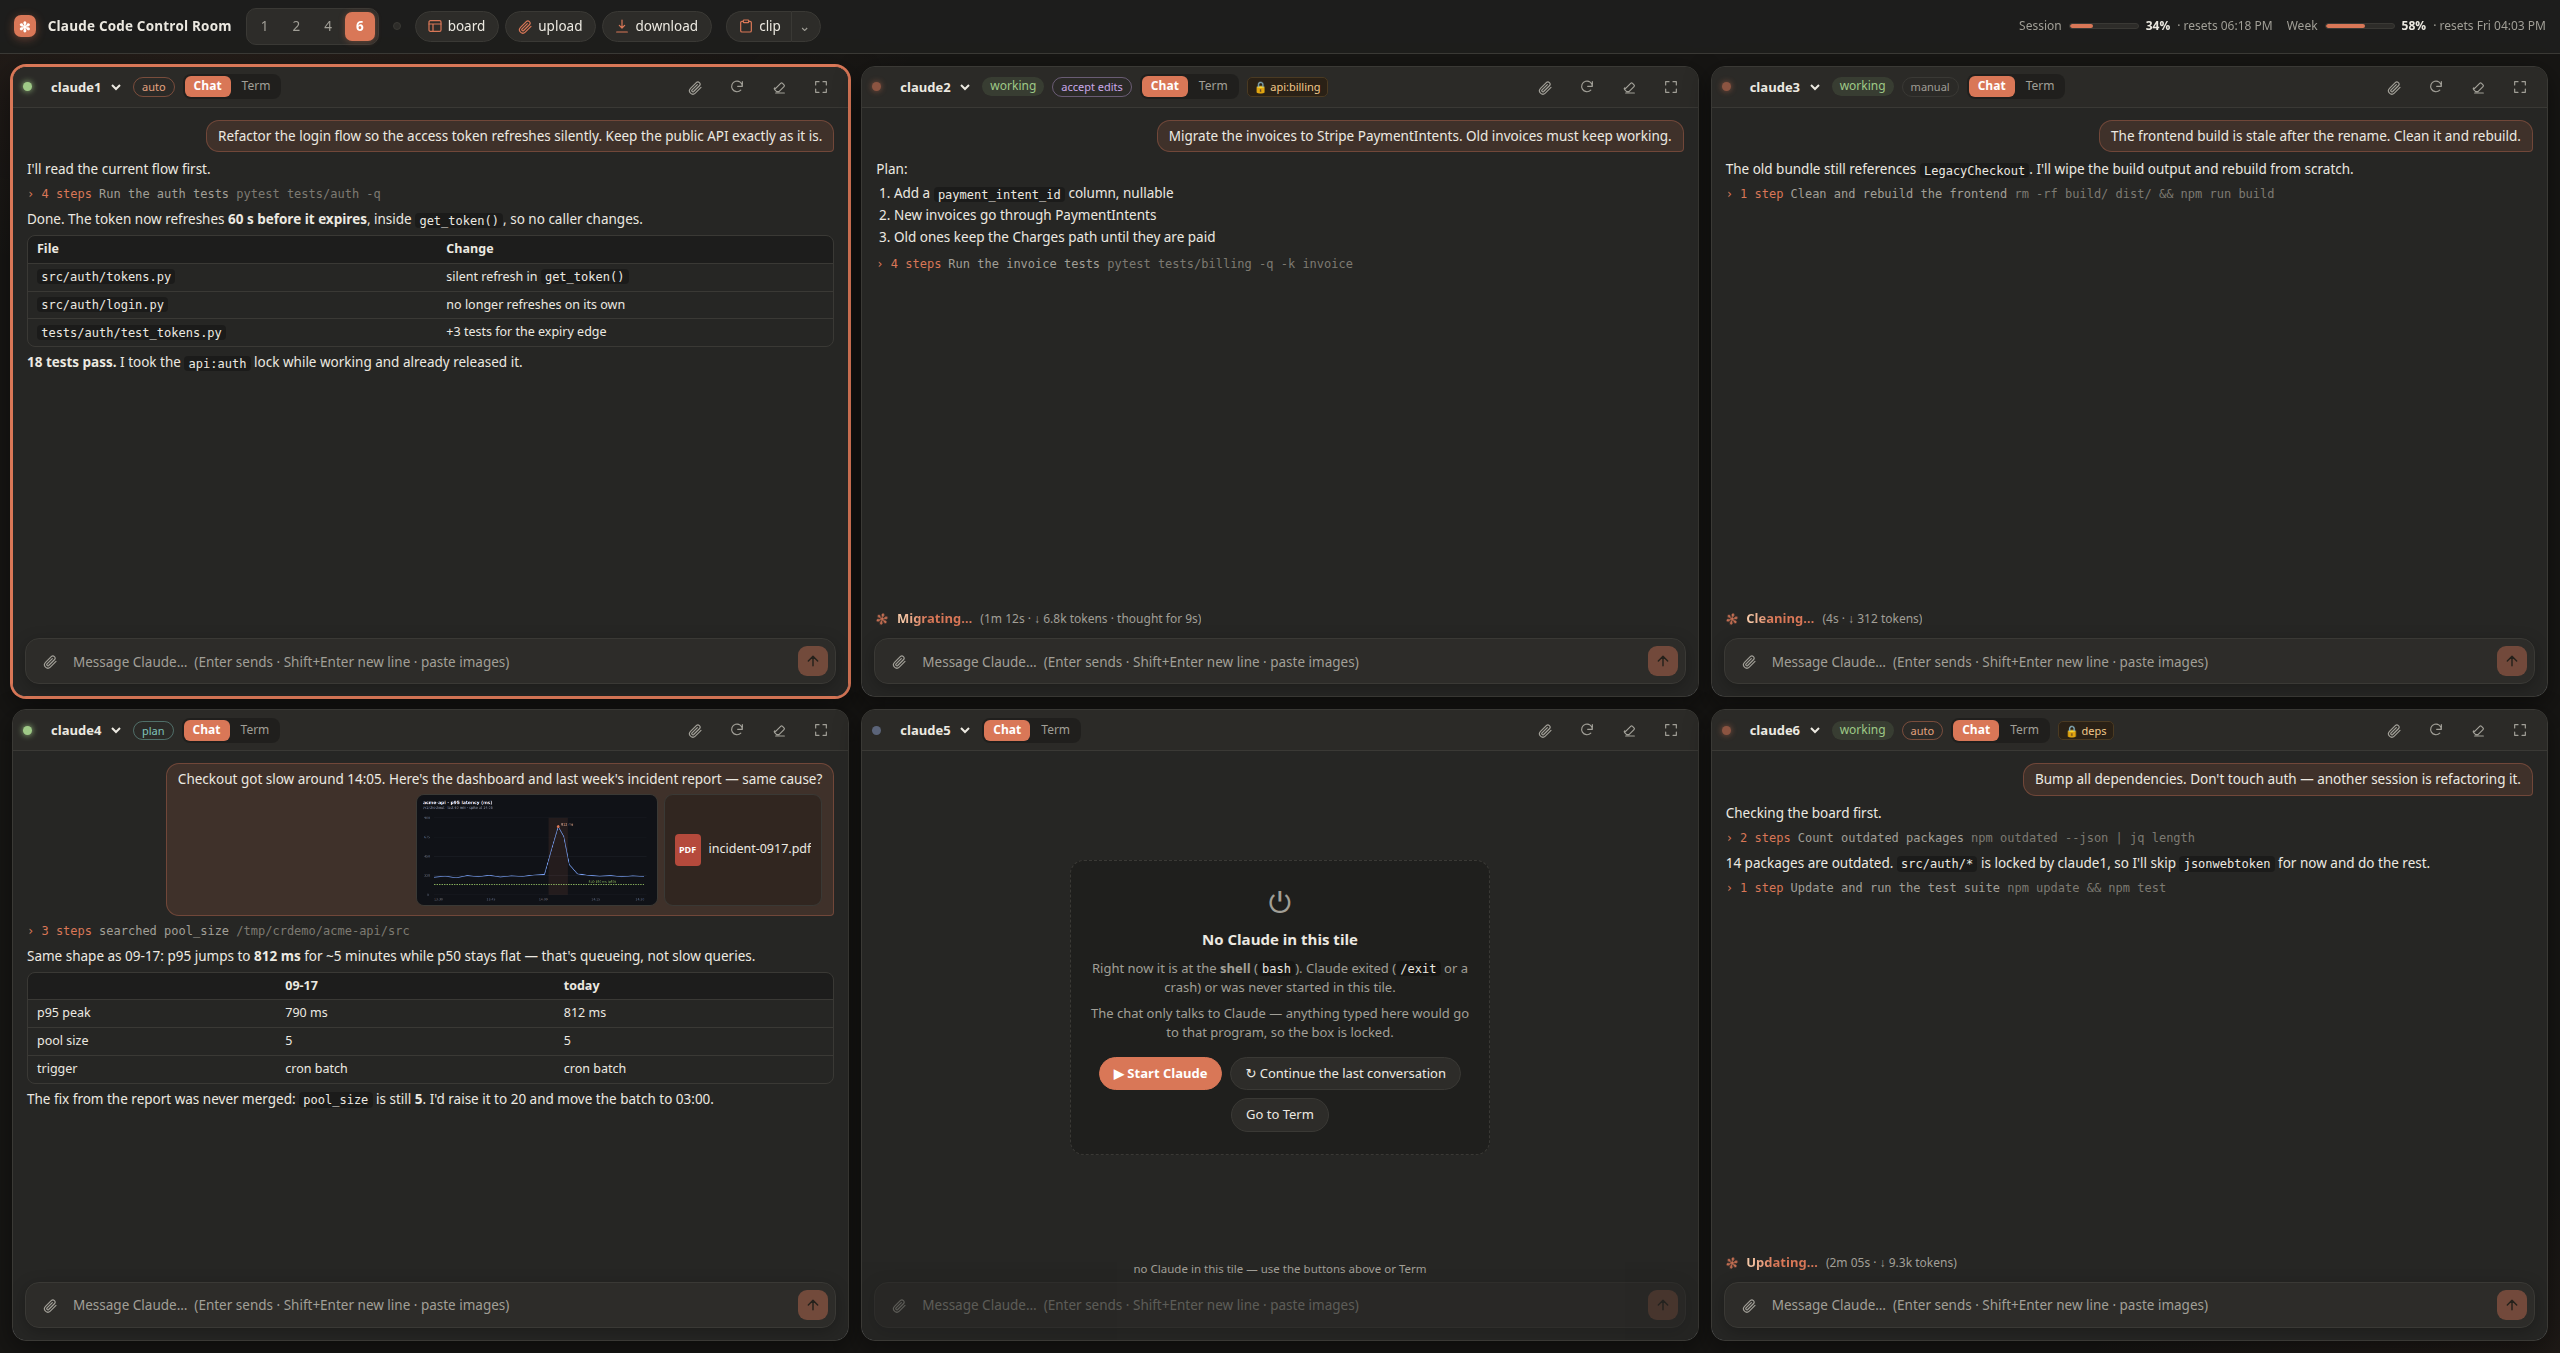Open the claude6 session dropdown
The width and height of the screenshot is (2560, 1353).
[x=1784, y=730]
